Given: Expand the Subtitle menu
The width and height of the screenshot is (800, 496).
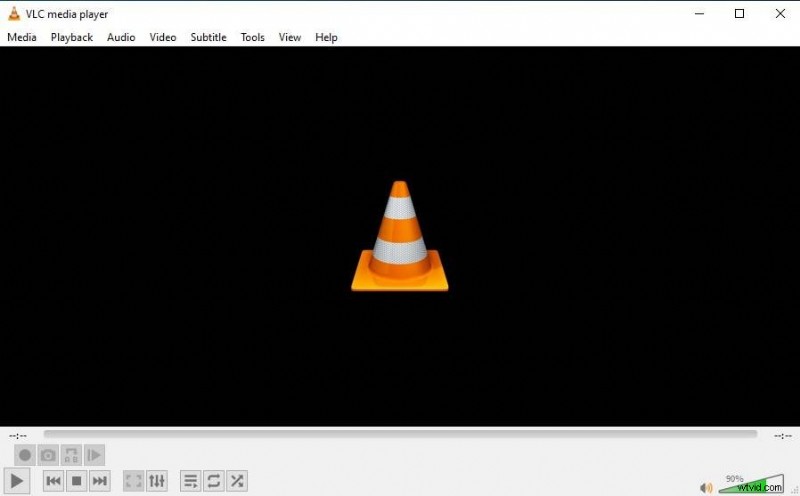Looking at the screenshot, I should click(208, 37).
